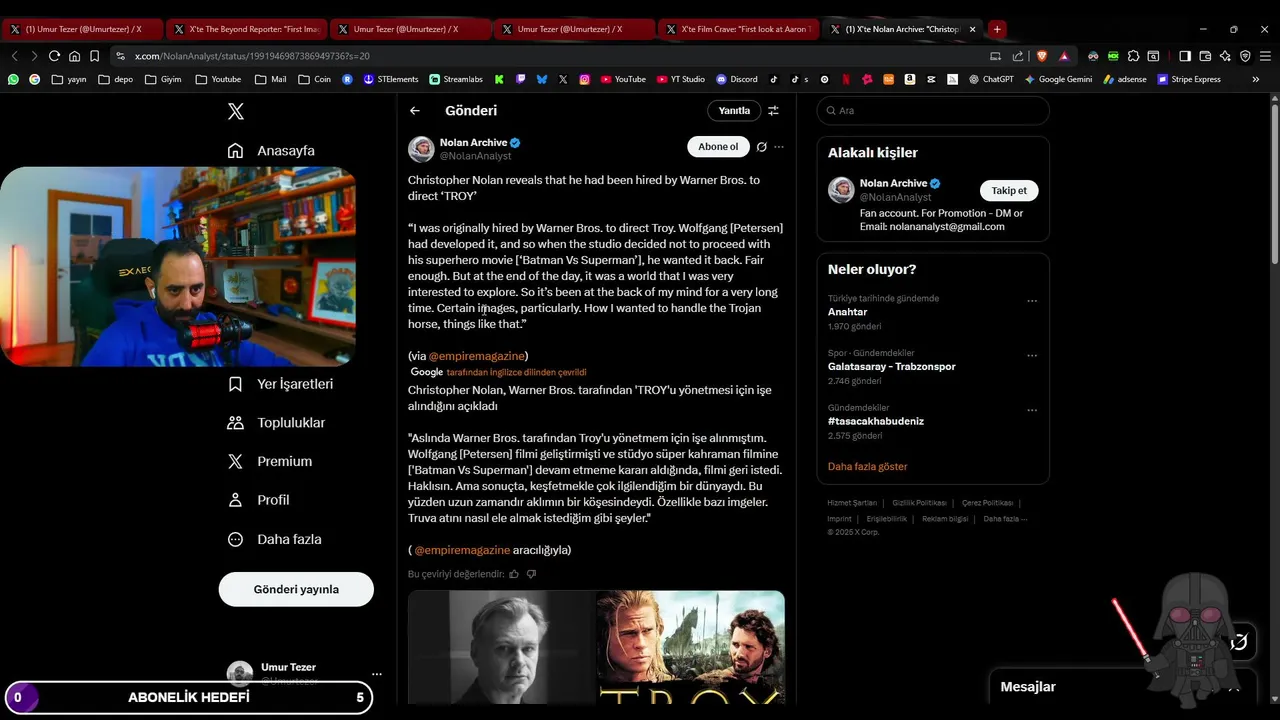Viewport: 1280px width, 720px height.
Task: Rate translation with thumbs down
Action: click(531, 574)
